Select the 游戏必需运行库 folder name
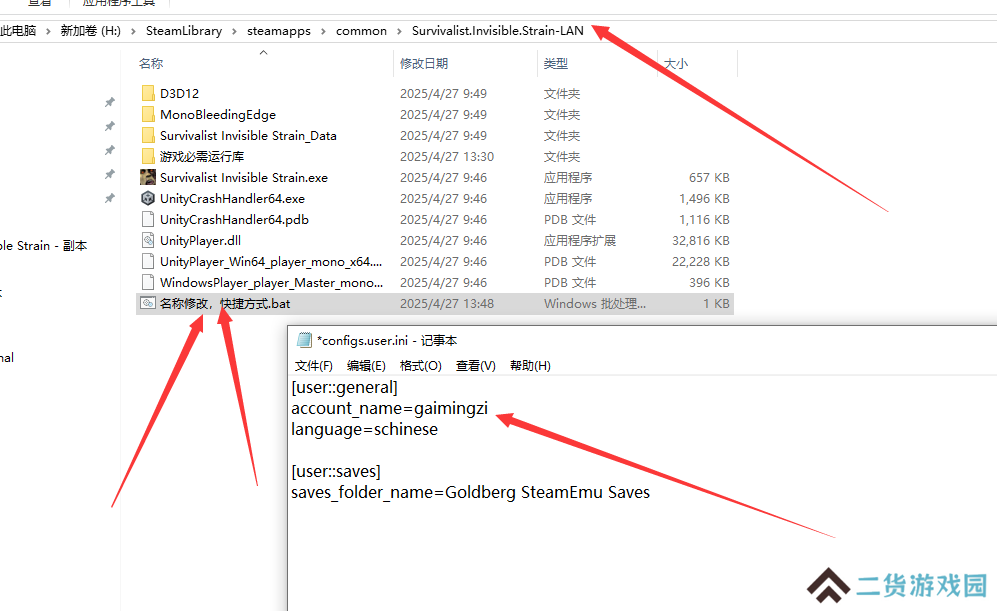Viewport: 997px width, 611px height. point(202,156)
